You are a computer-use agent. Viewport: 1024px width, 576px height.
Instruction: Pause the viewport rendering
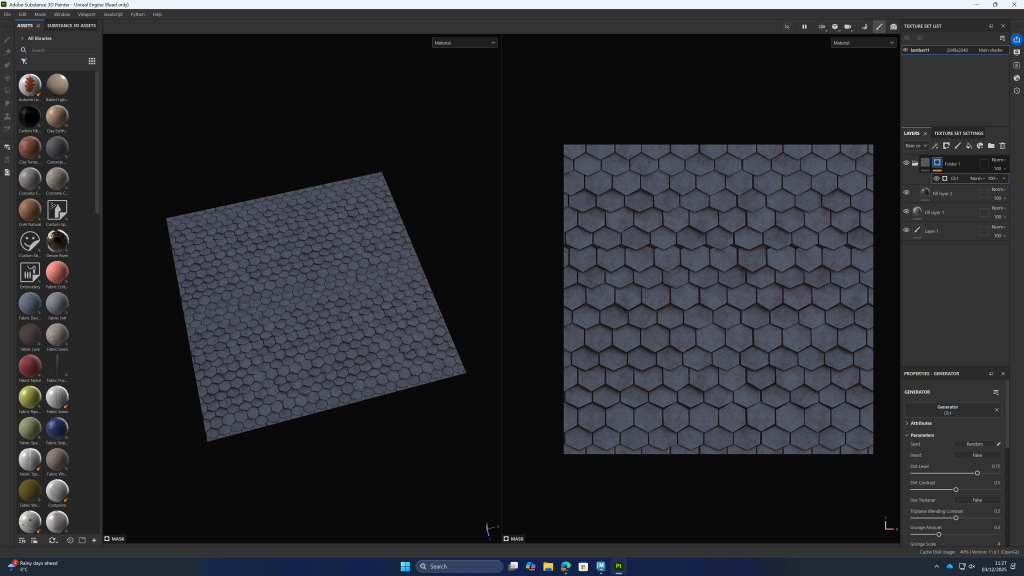pyautogui.click(x=804, y=27)
